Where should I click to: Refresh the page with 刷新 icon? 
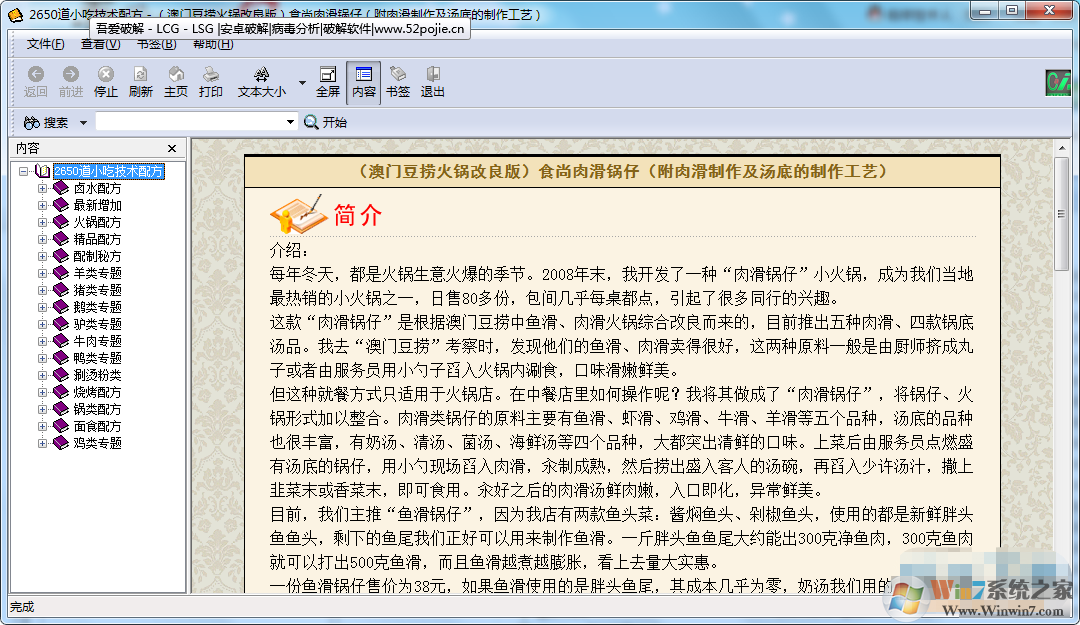[x=141, y=81]
